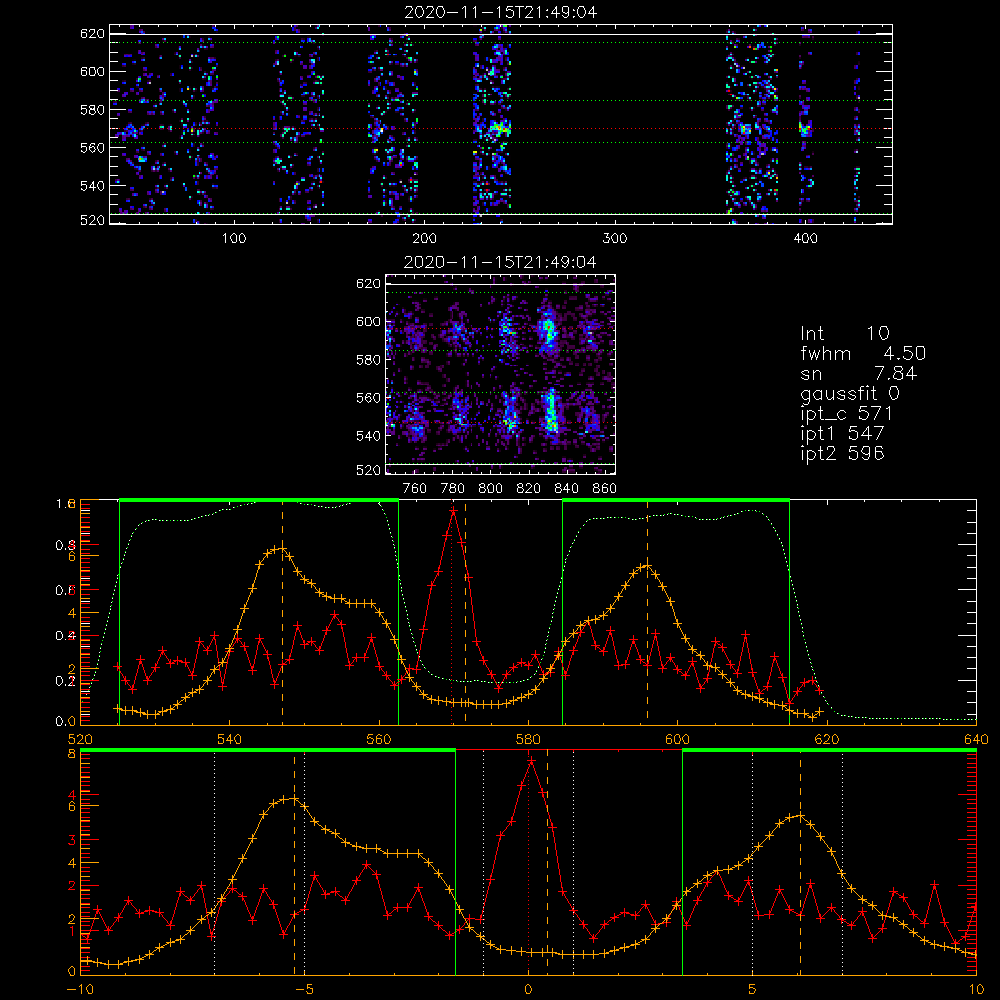This screenshot has width=1000, height=1000.
Task: Click x-axis label 0 on bottom profile plot
Action: click(528, 990)
